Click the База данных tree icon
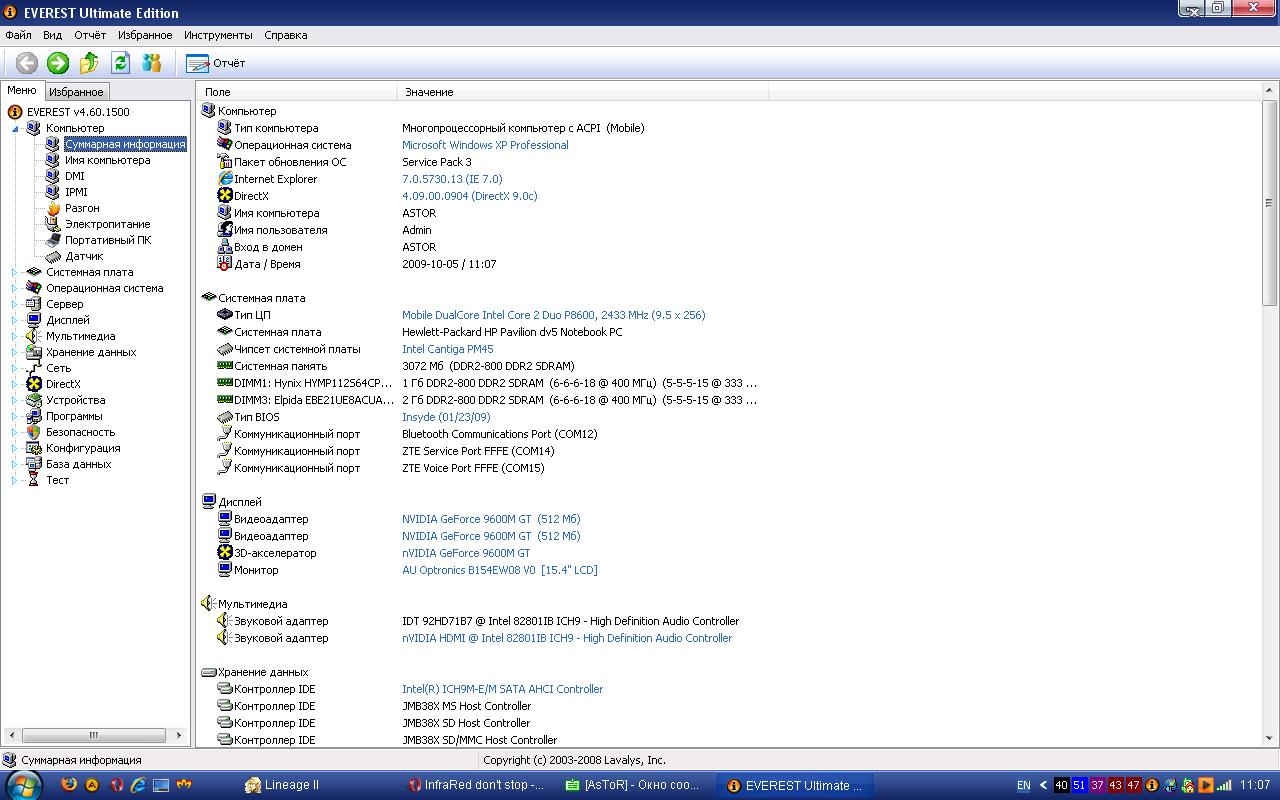Screen dimensions: 1280x800 pyautogui.click(x=34, y=464)
